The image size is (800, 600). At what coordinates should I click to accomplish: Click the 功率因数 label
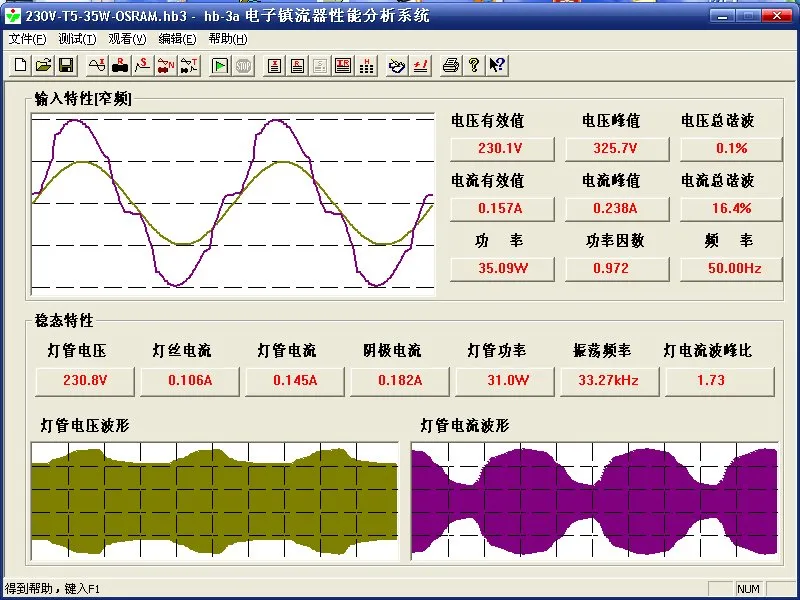point(615,240)
